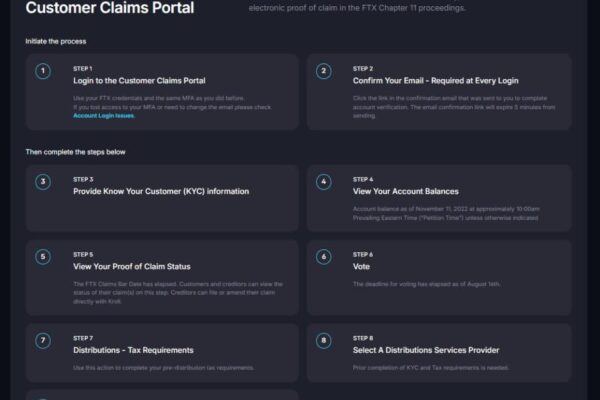Click the 'STEP 7' label

pyautogui.click(x=83, y=338)
